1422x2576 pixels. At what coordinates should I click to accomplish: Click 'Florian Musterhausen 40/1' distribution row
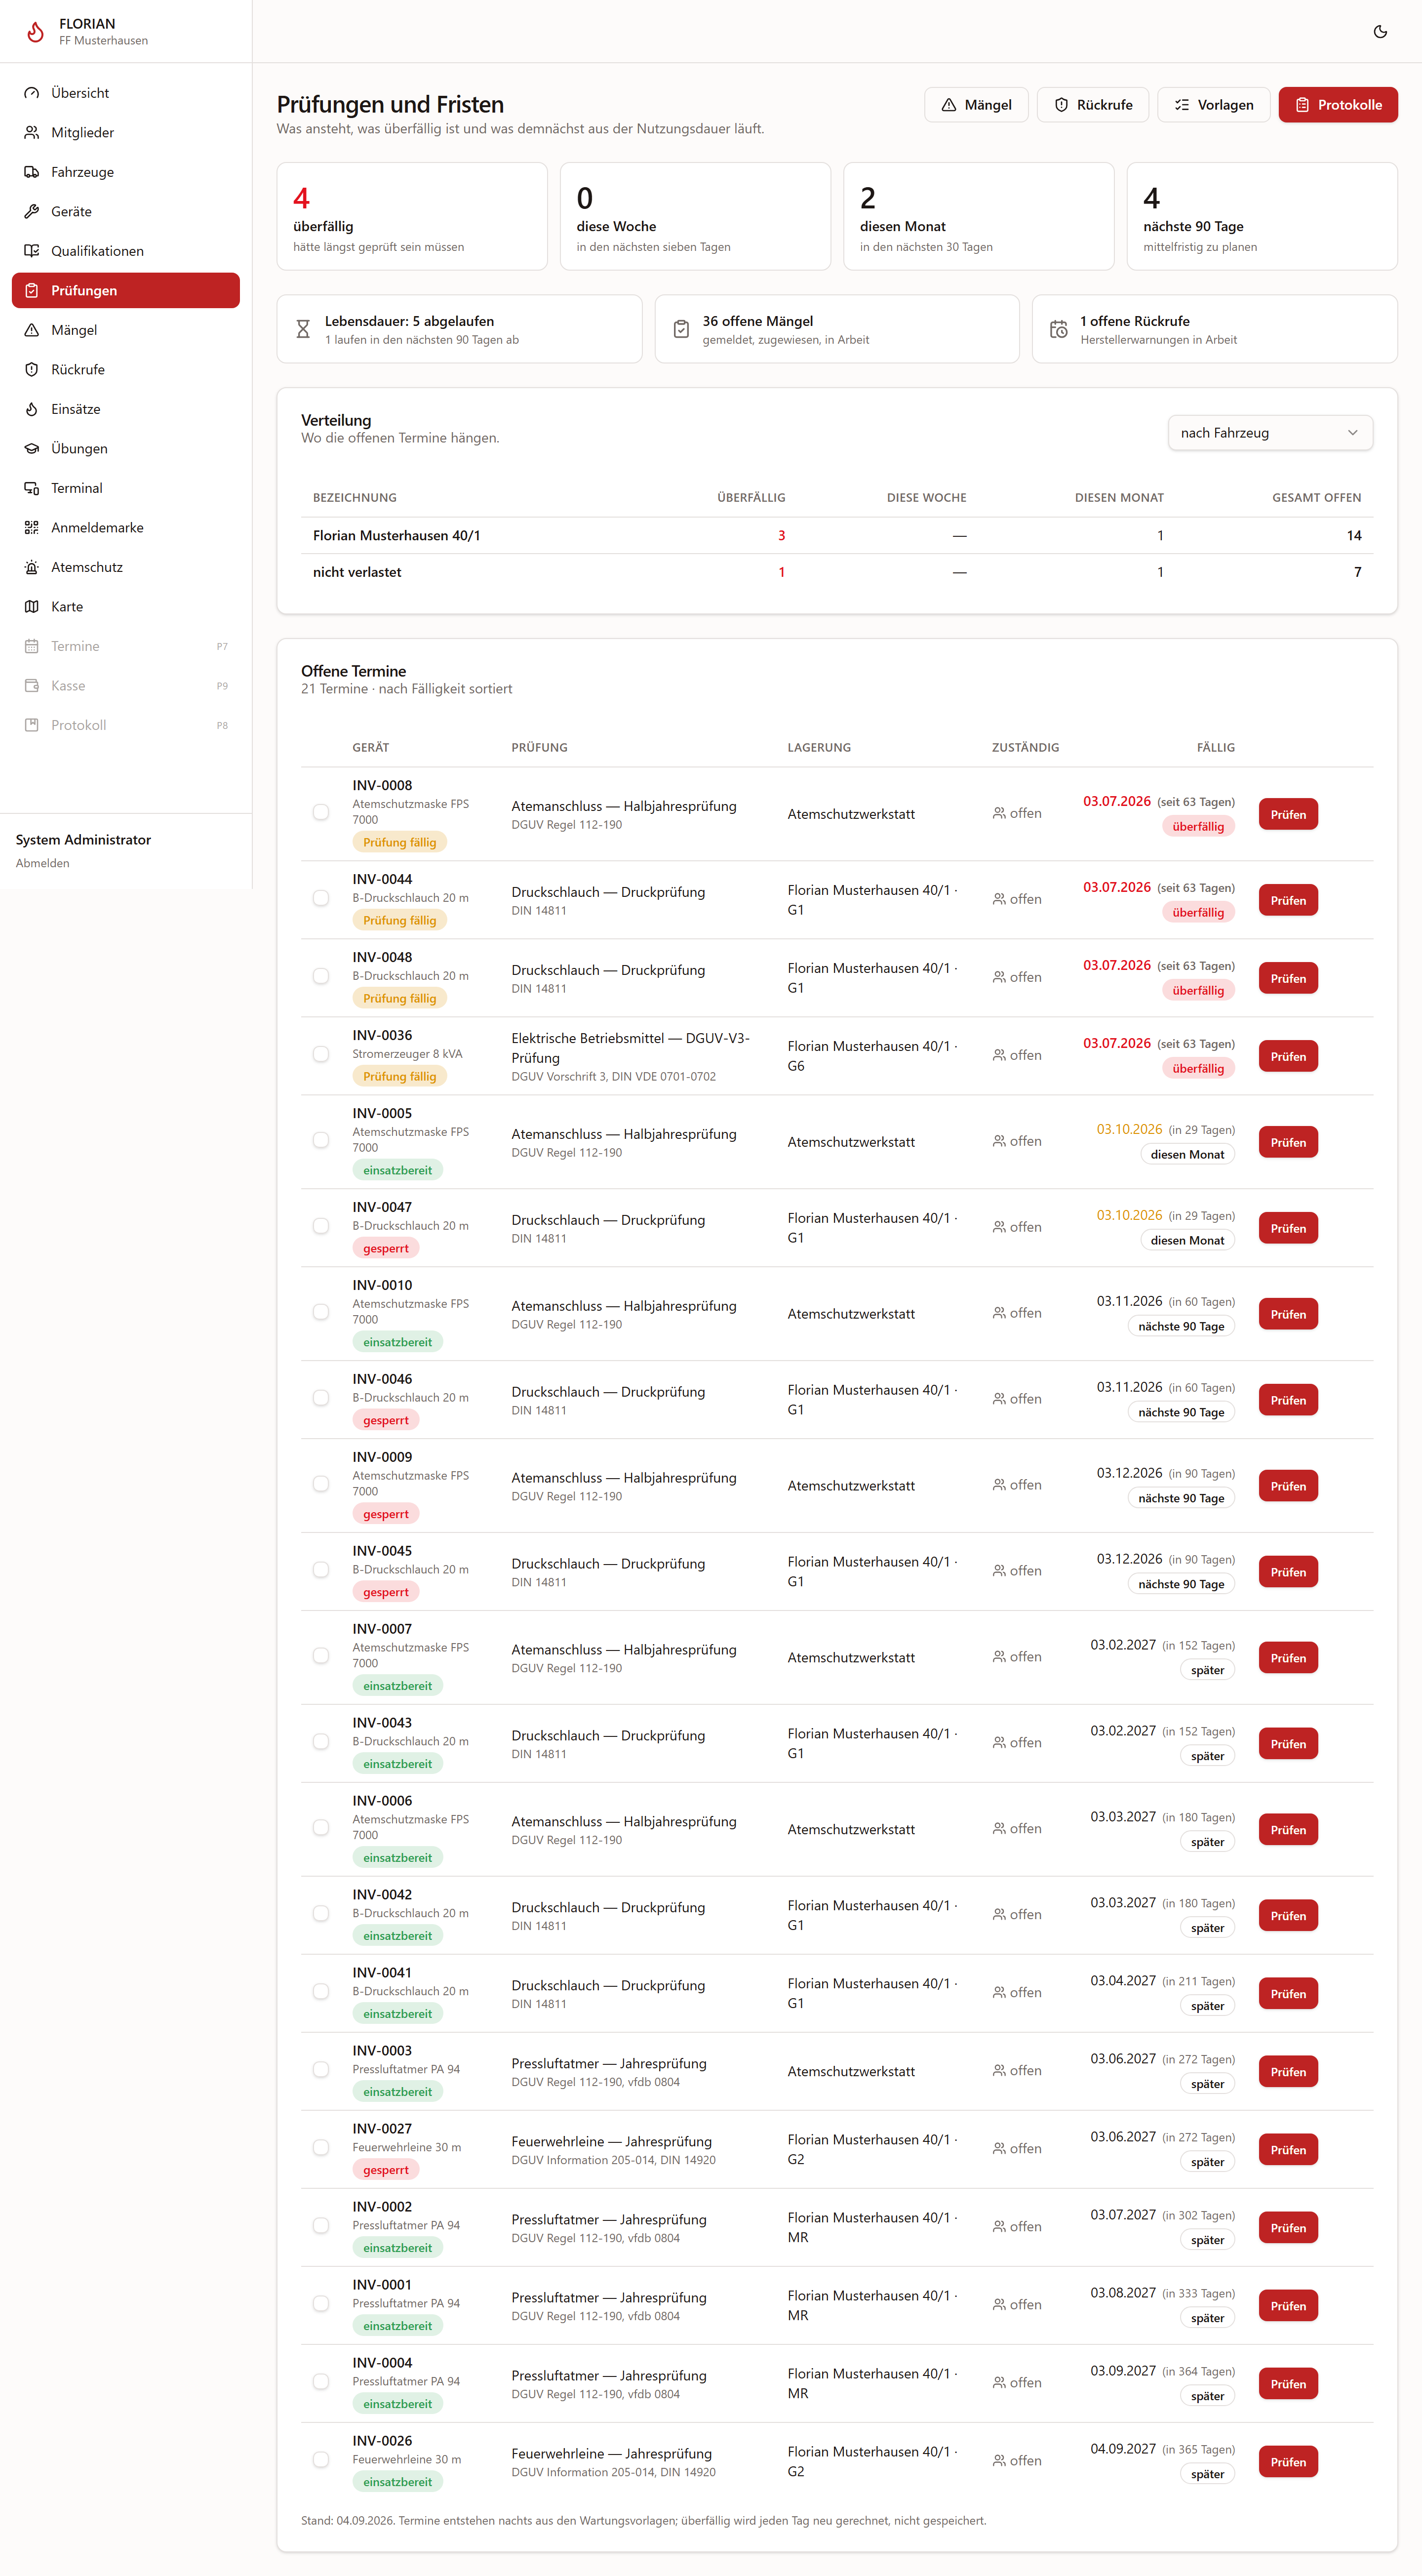pos(837,536)
